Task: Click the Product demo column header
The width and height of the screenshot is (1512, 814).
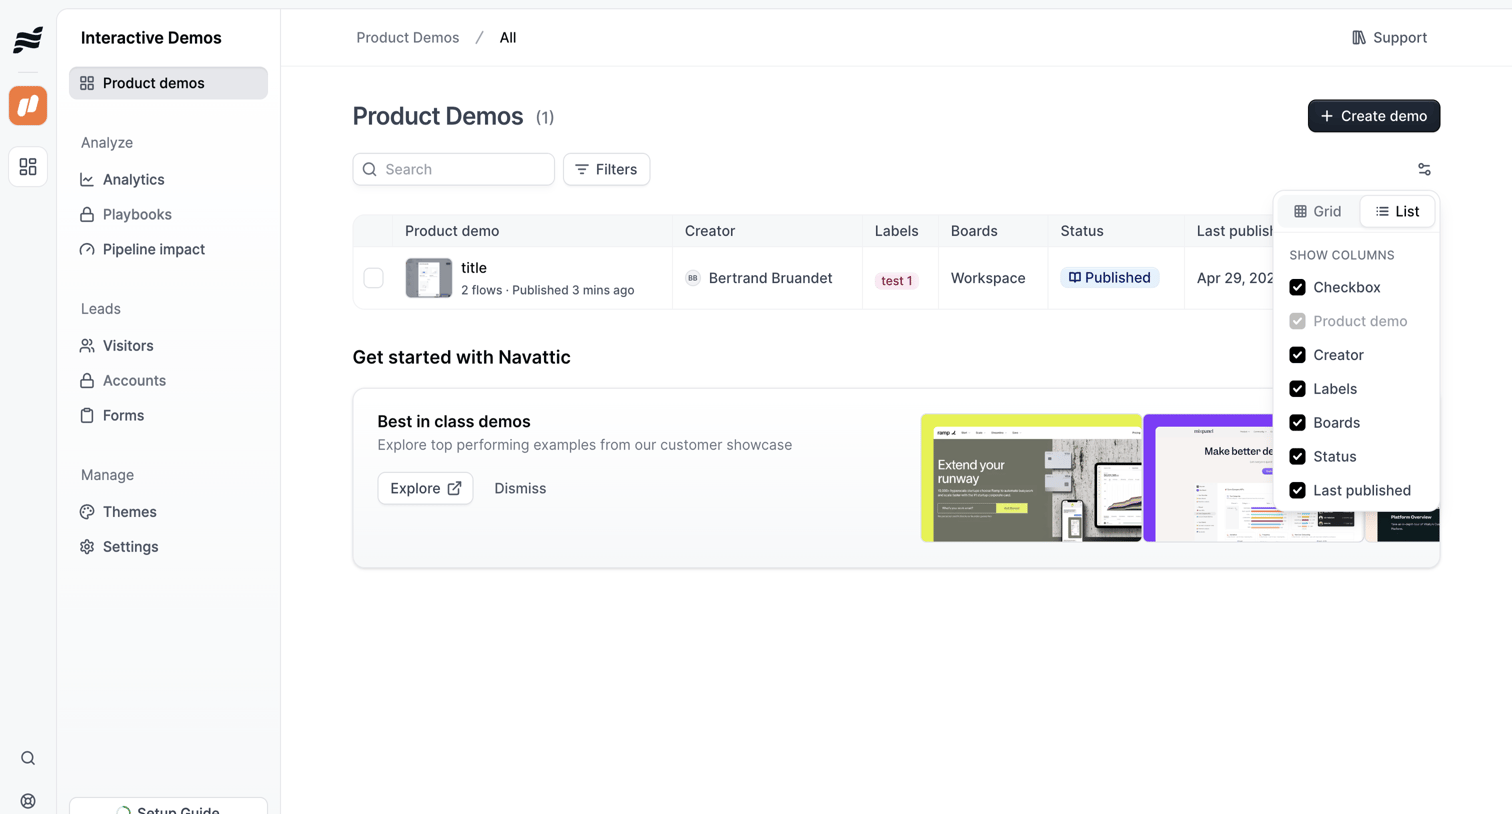Action: click(452, 231)
